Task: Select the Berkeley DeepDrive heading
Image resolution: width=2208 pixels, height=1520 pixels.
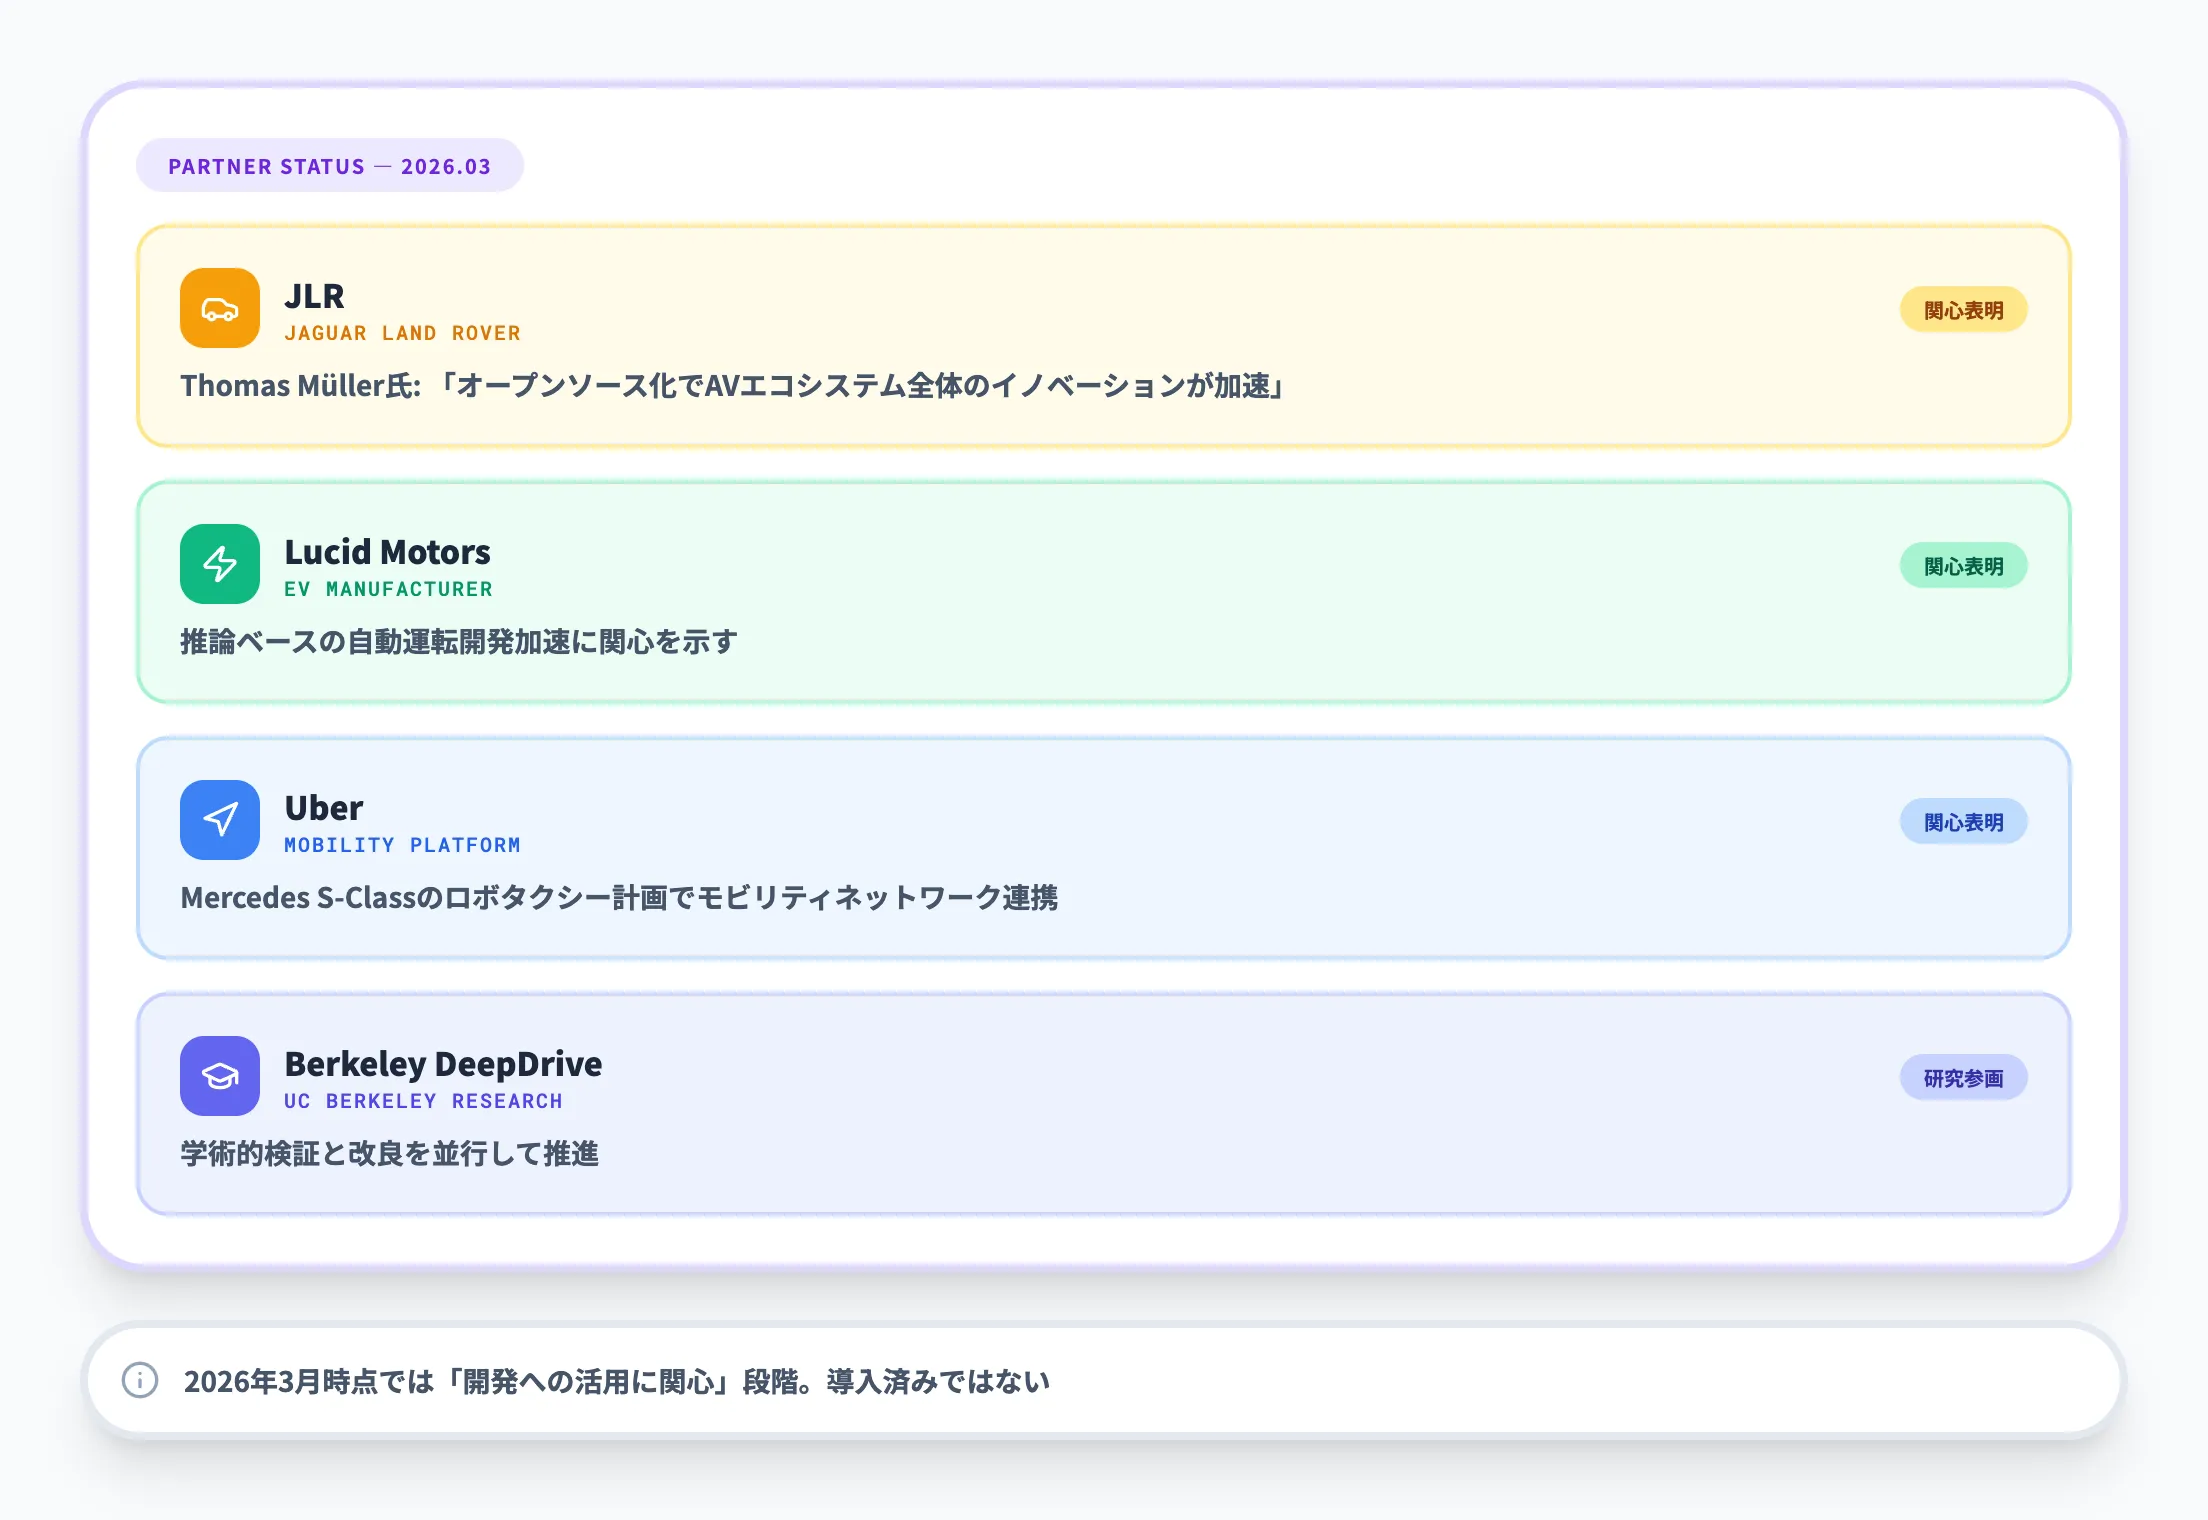Action: tap(443, 1064)
